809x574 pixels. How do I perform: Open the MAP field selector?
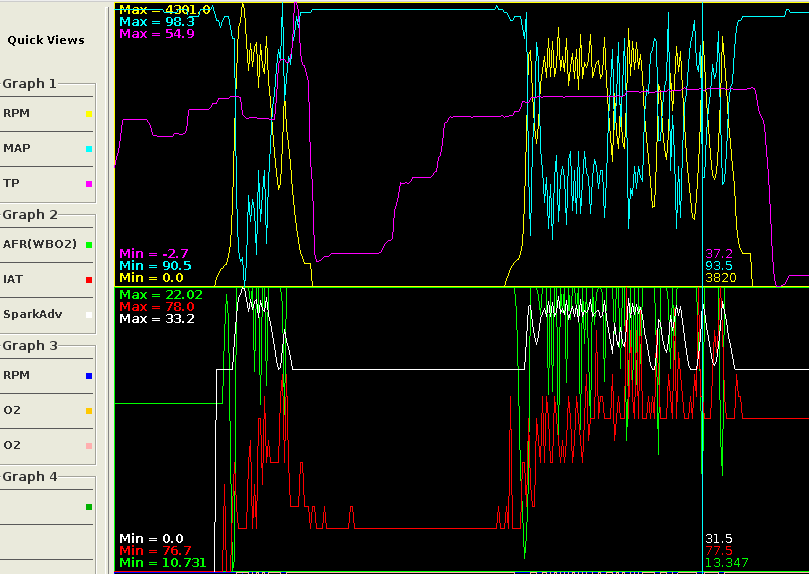tap(40, 148)
